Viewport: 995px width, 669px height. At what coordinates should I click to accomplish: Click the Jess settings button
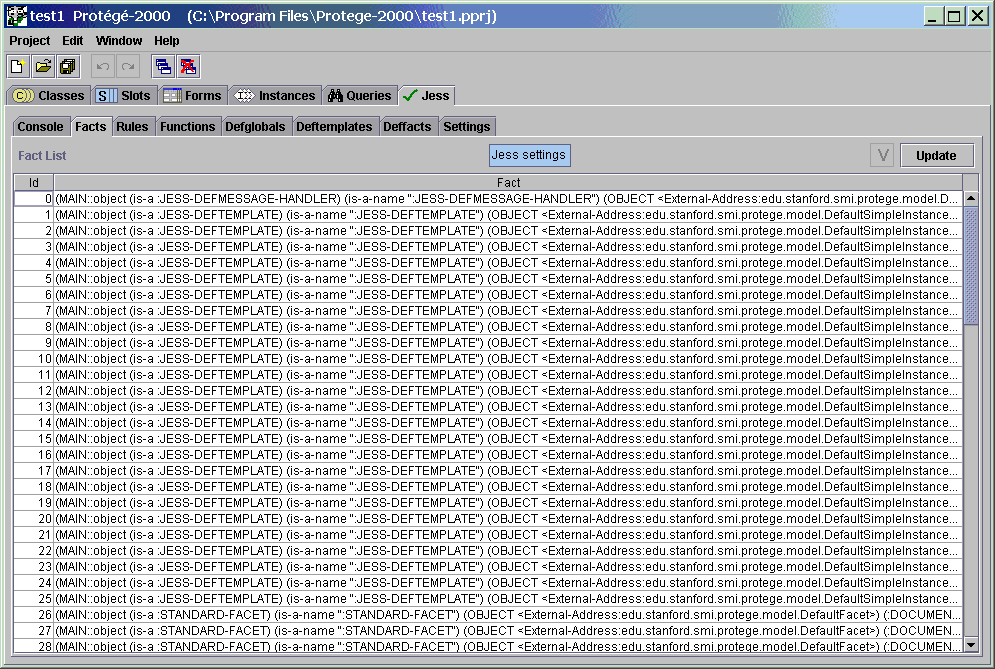click(x=529, y=156)
